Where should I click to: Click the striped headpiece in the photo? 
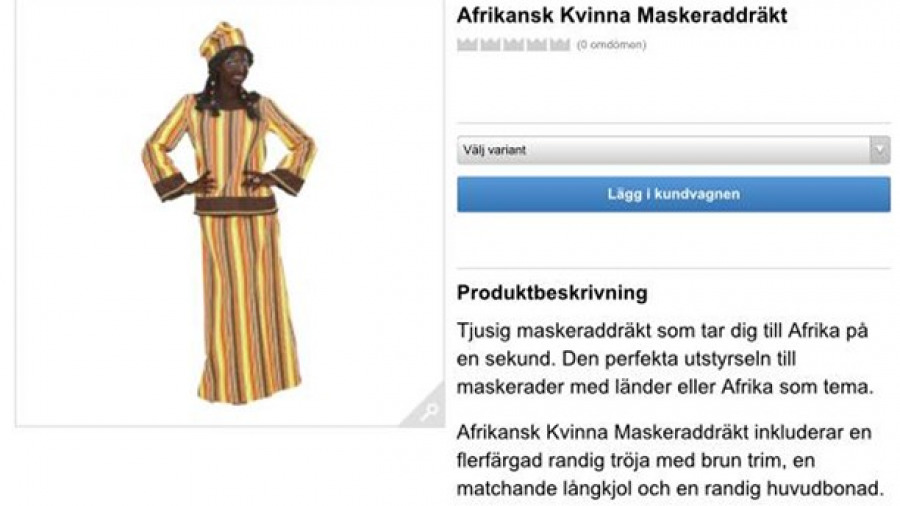(224, 38)
